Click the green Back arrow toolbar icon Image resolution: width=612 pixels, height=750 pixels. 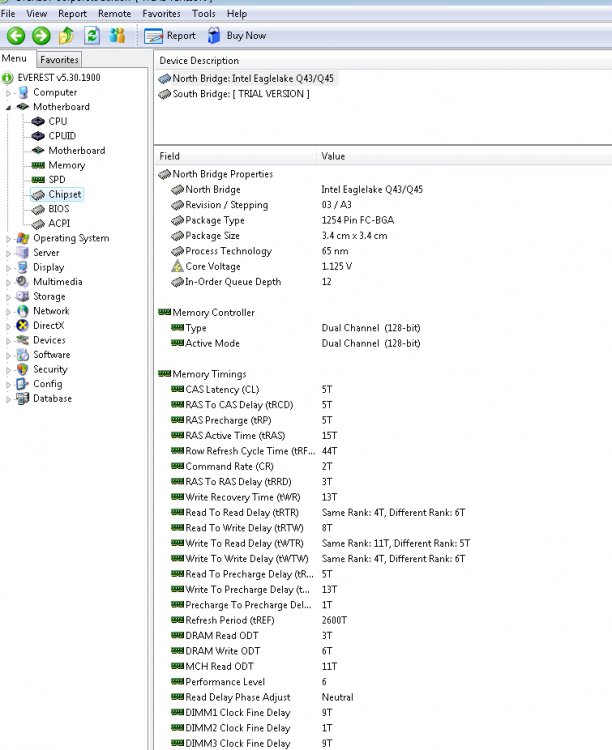15,36
